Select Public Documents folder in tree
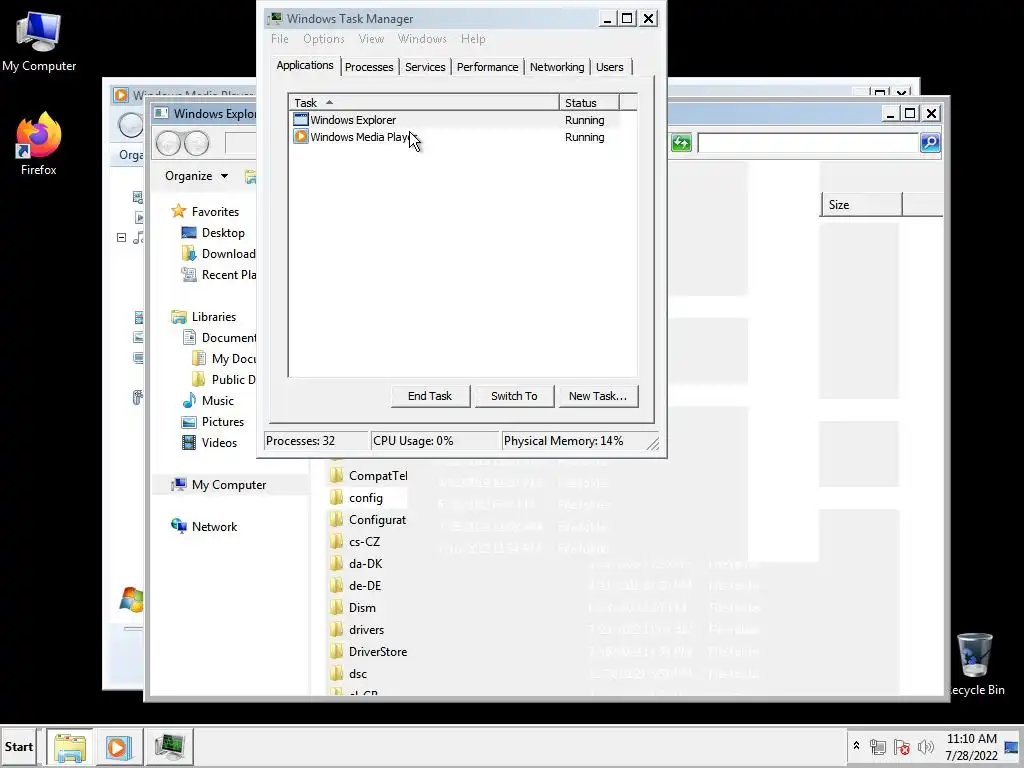Screen dimensions: 1024x768 [x=224, y=379]
